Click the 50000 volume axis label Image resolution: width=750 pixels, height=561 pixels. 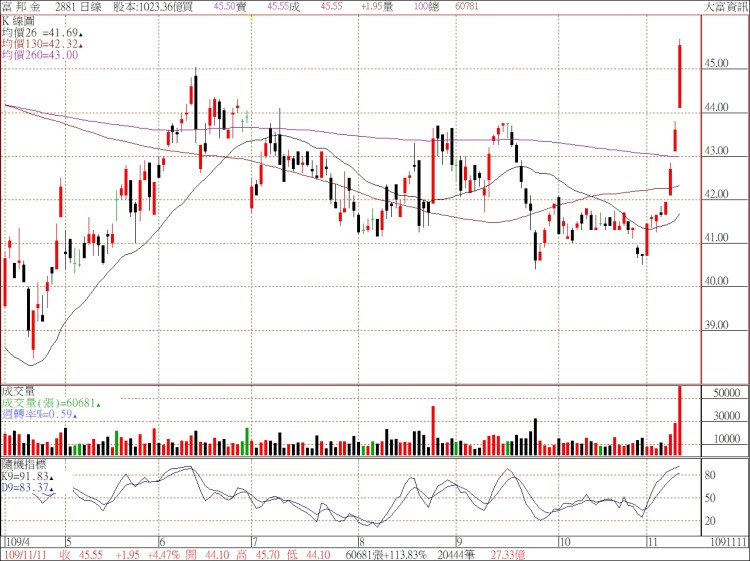(x=724, y=394)
